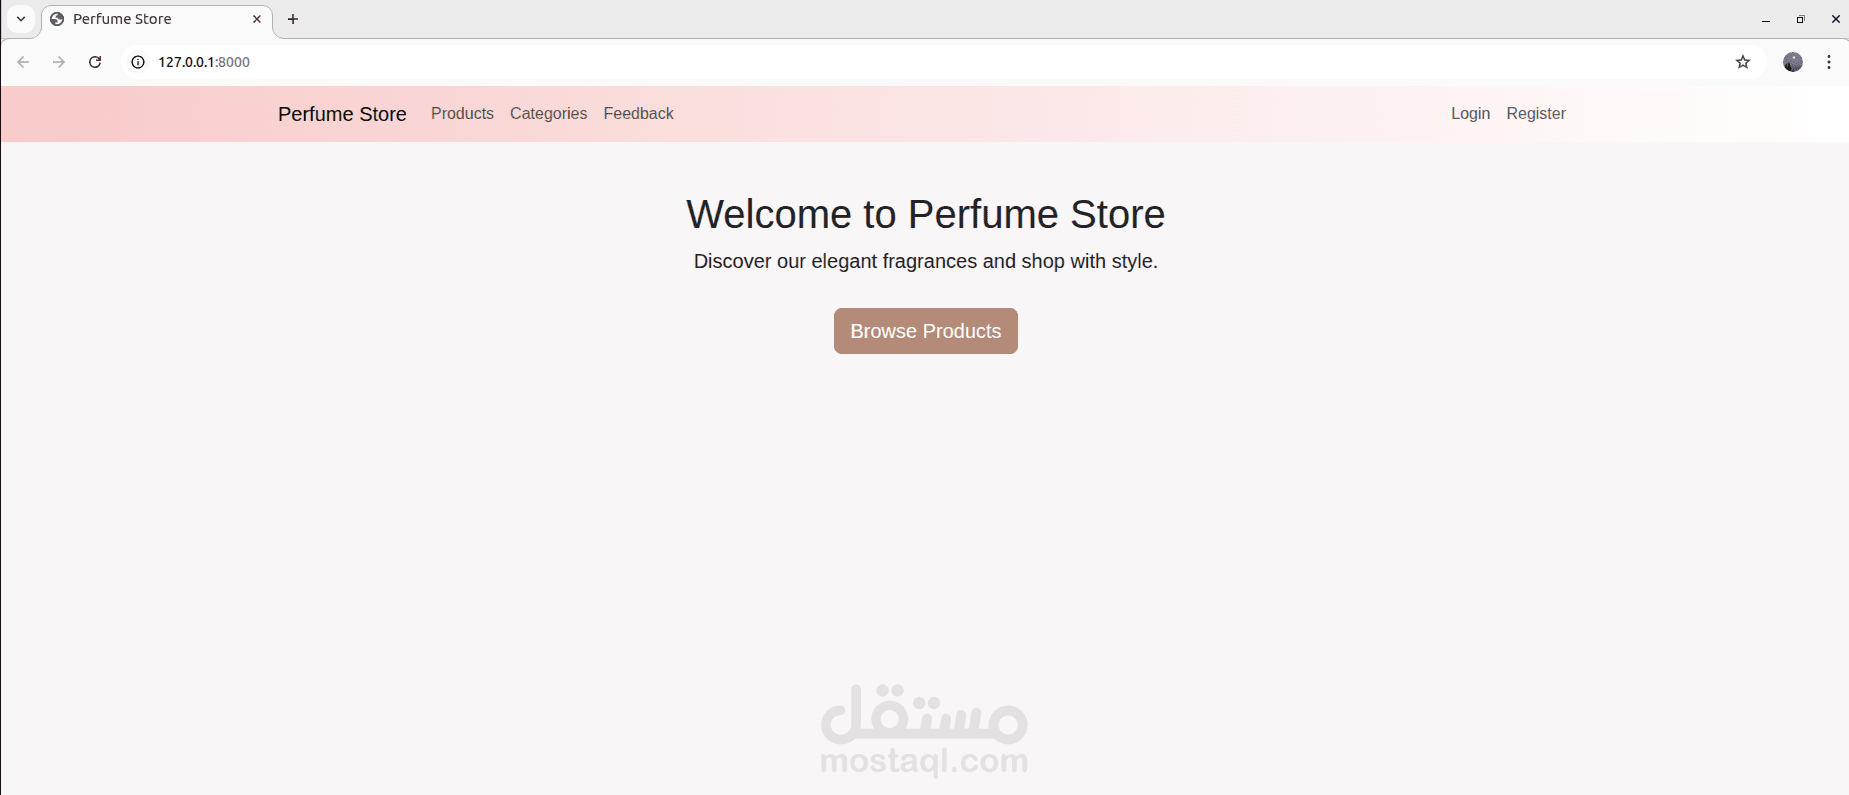Close the Perfume Store tab
1849x795 pixels.
[x=257, y=19]
